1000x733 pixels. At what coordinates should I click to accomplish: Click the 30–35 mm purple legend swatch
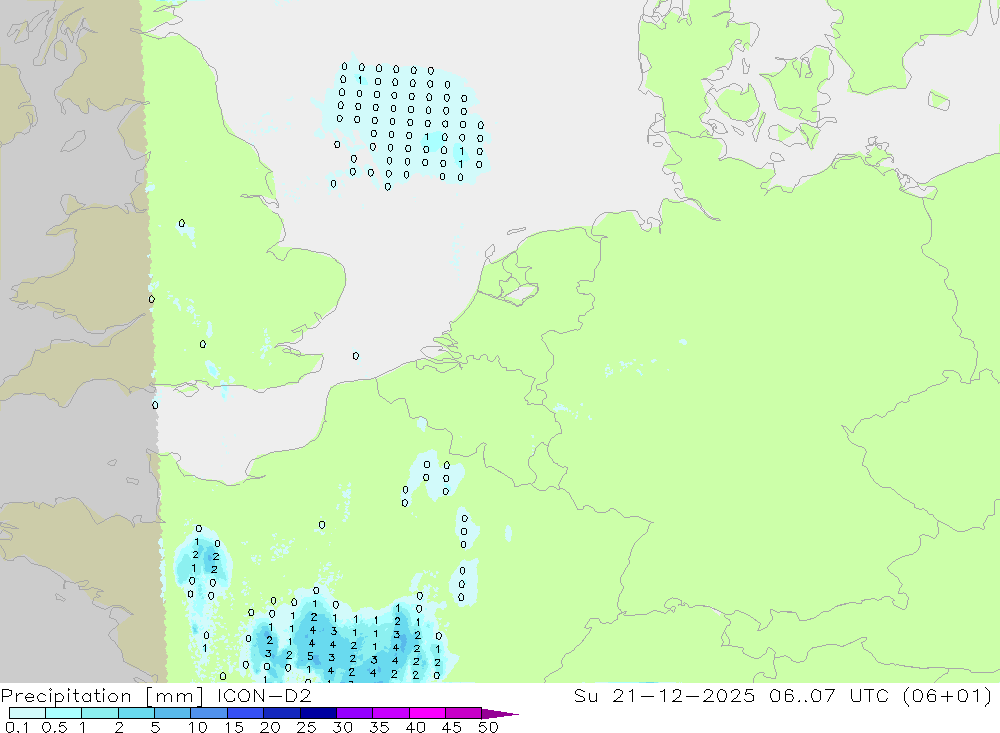(355, 713)
